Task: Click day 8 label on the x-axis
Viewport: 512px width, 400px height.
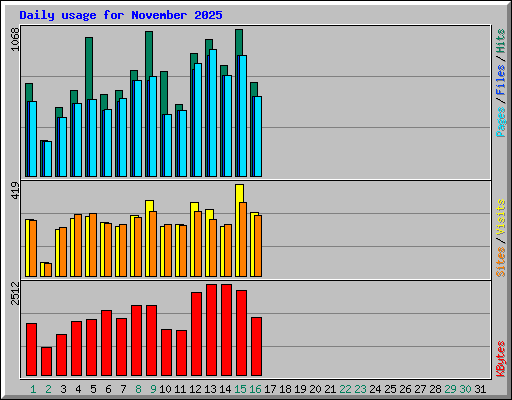Action: coord(138,389)
